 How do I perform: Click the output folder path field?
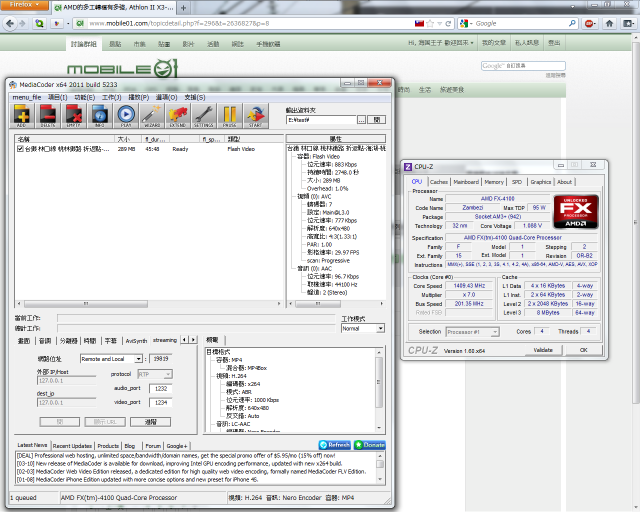click(321, 120)
